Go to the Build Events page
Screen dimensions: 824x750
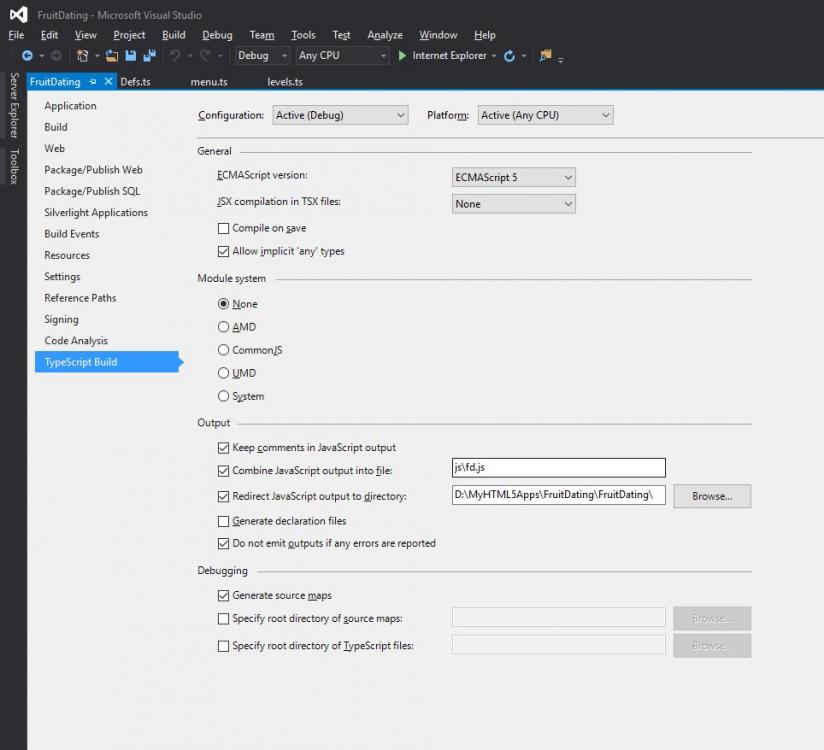click(x=71, y=234)
